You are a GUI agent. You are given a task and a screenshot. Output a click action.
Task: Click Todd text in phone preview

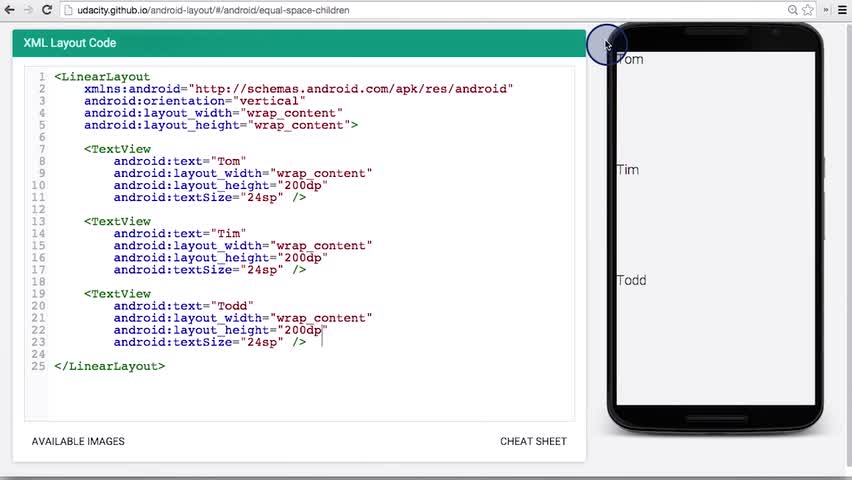(x=631, y=280)
